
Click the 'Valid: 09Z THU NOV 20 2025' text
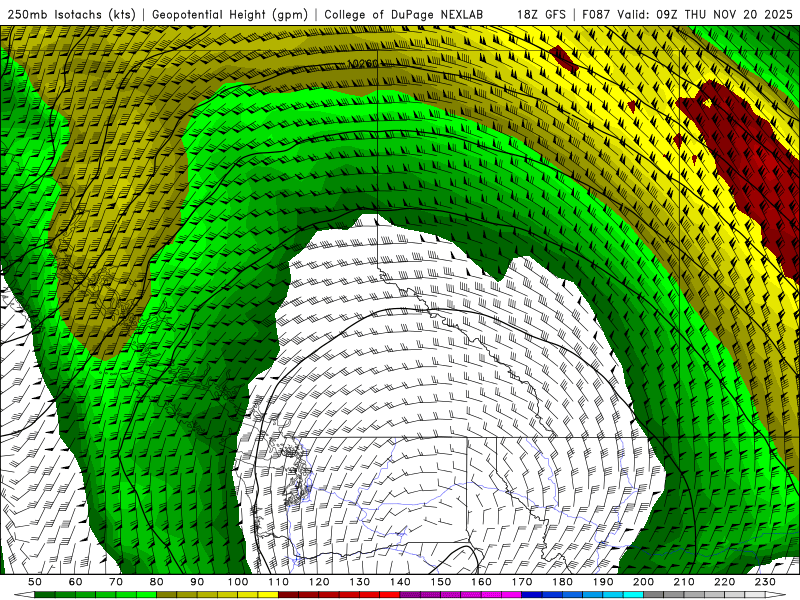click(705, 14)
